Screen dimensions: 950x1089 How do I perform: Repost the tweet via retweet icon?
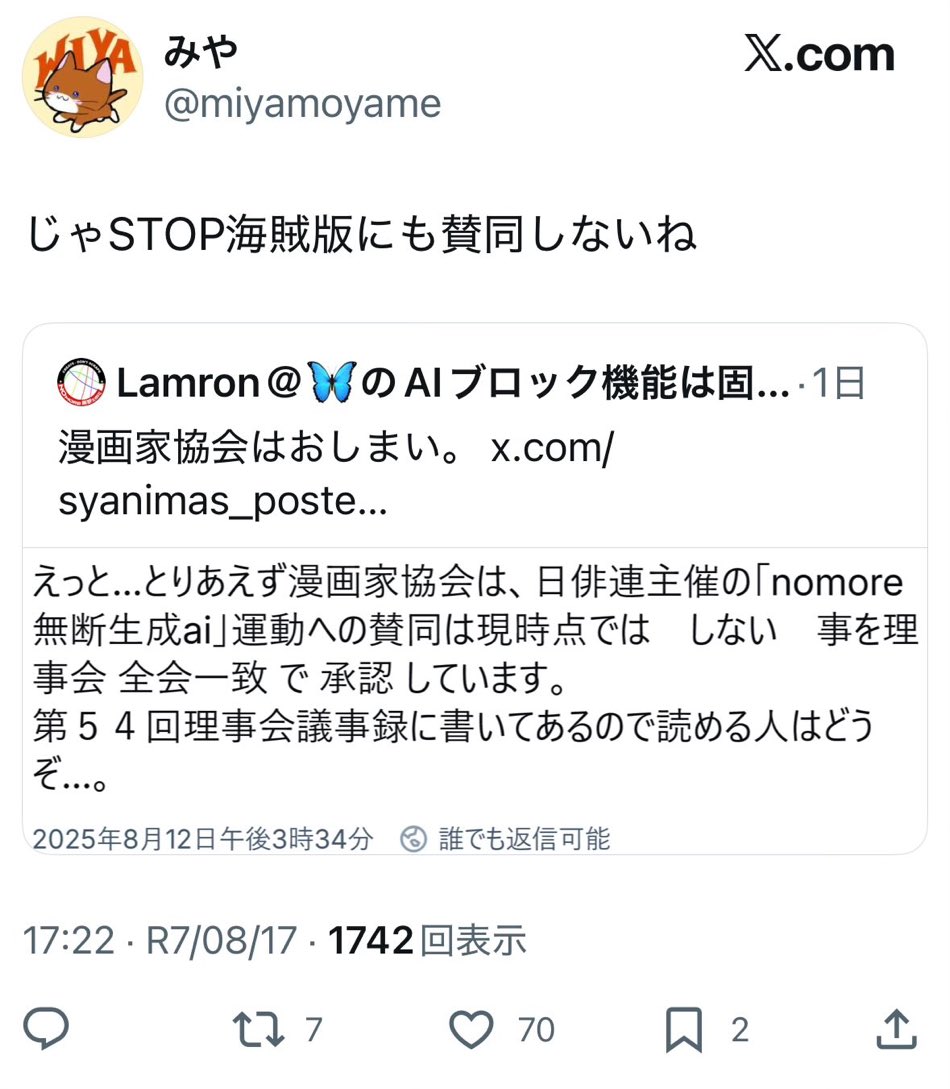258,1029
